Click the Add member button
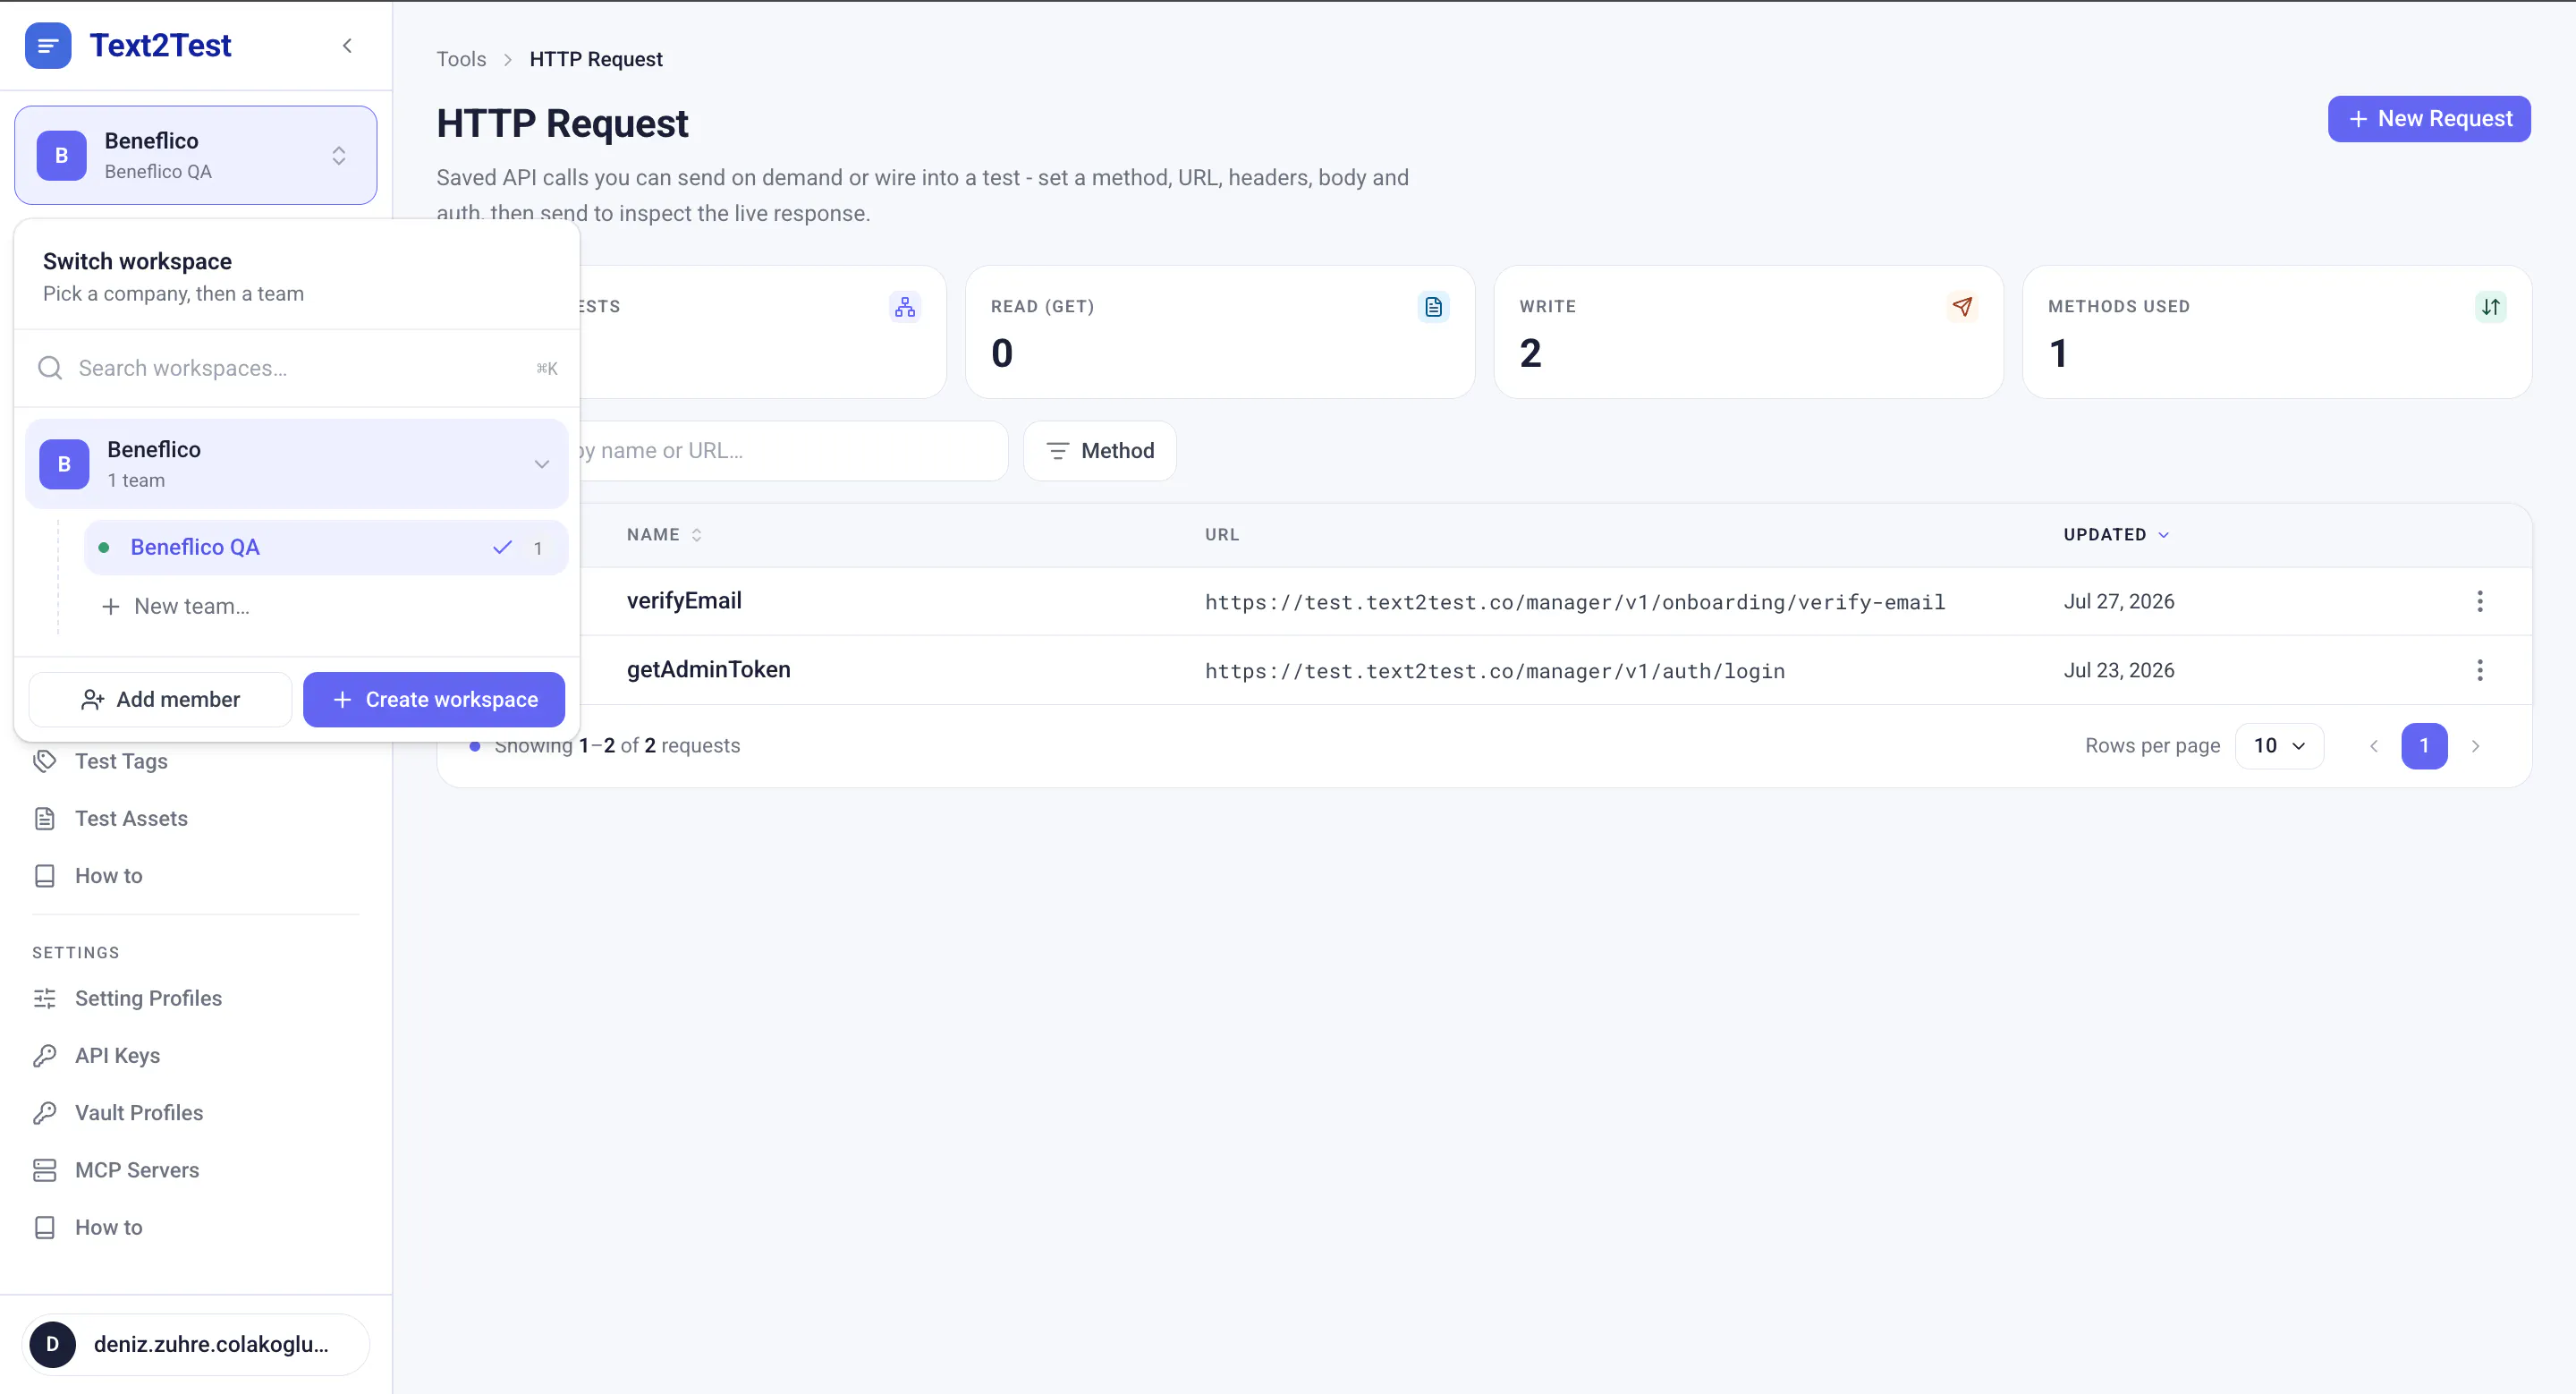 pos(160,699)
